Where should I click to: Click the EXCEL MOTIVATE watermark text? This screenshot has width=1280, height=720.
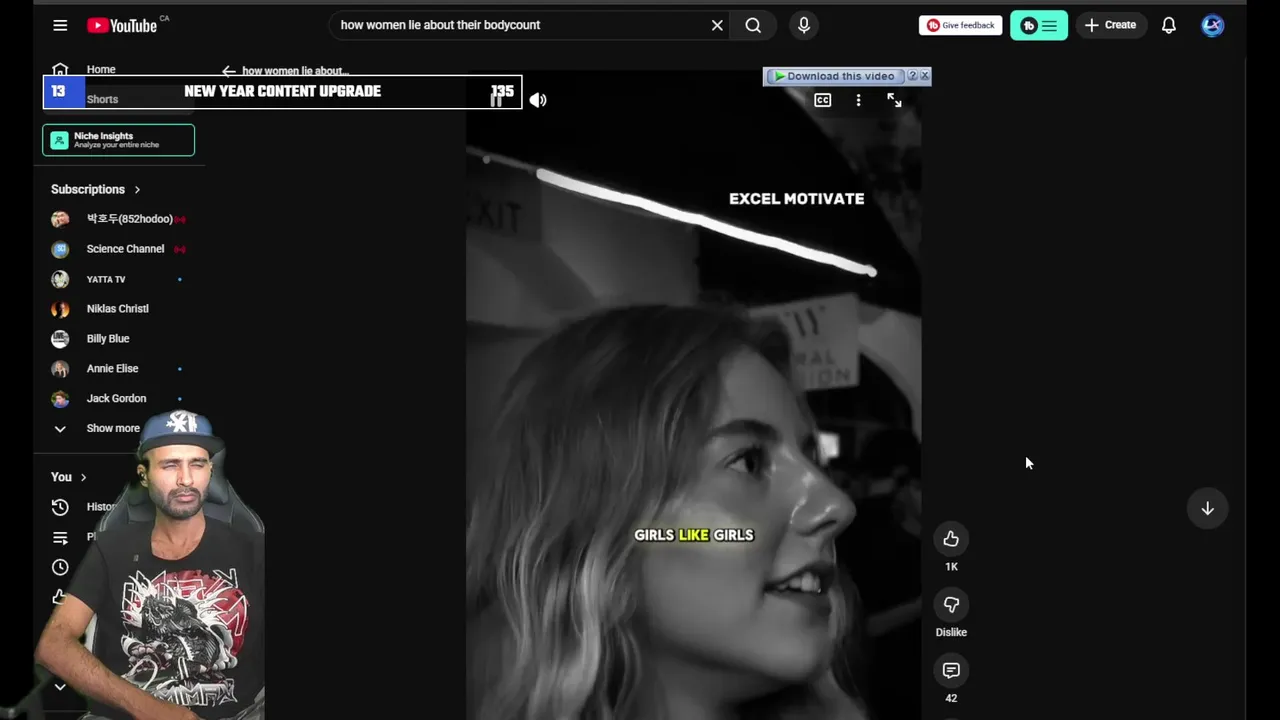(796, 199)
